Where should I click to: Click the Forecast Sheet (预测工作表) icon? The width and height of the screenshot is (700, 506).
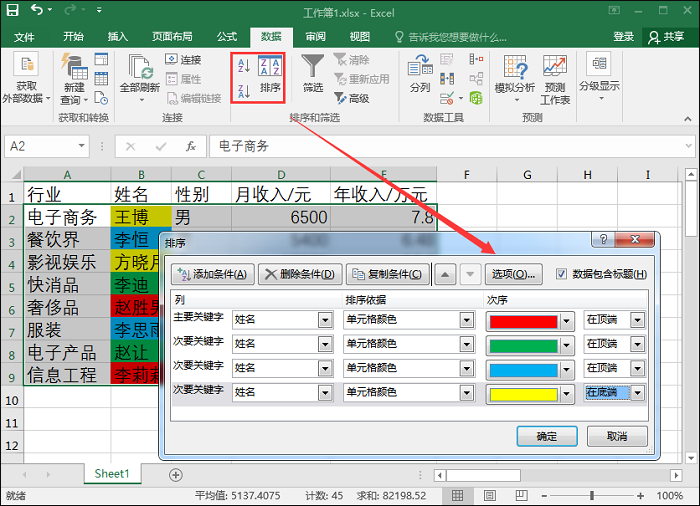(555, 78)
